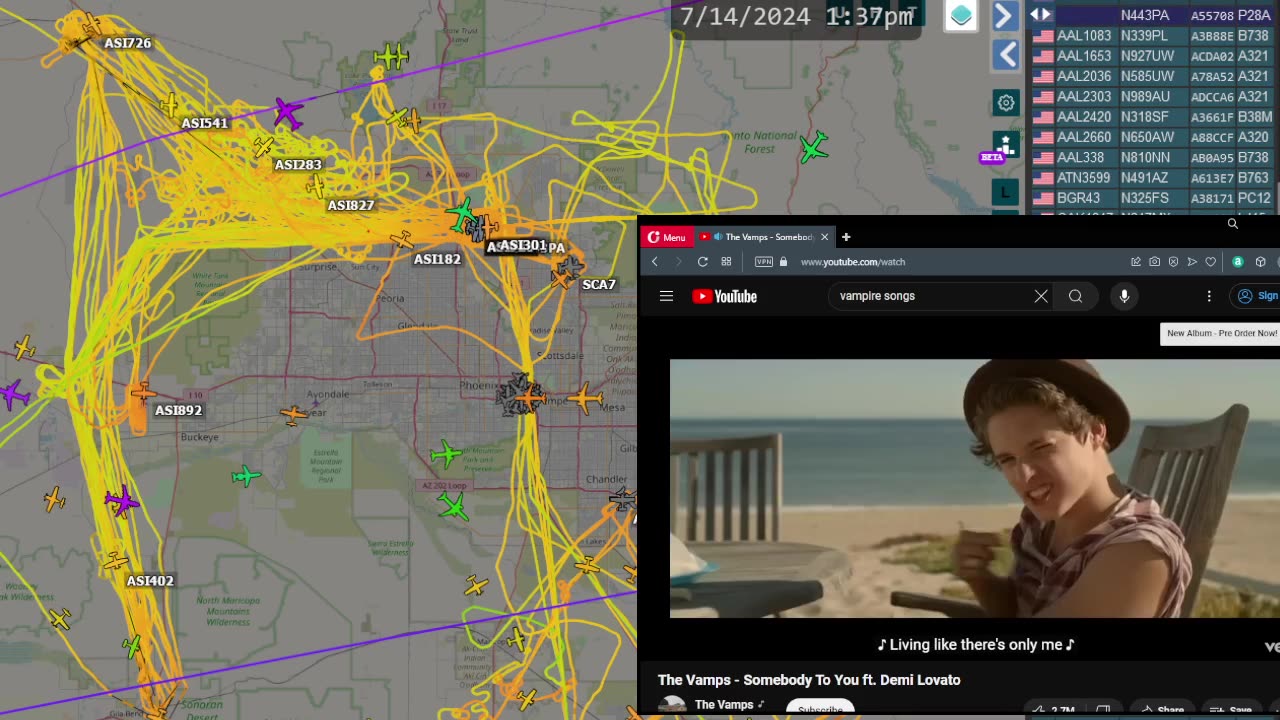Click the ASI827 aircraft label
This screenshot has height=720, width=1280.
pyautogui.click(x=351, y=205)
